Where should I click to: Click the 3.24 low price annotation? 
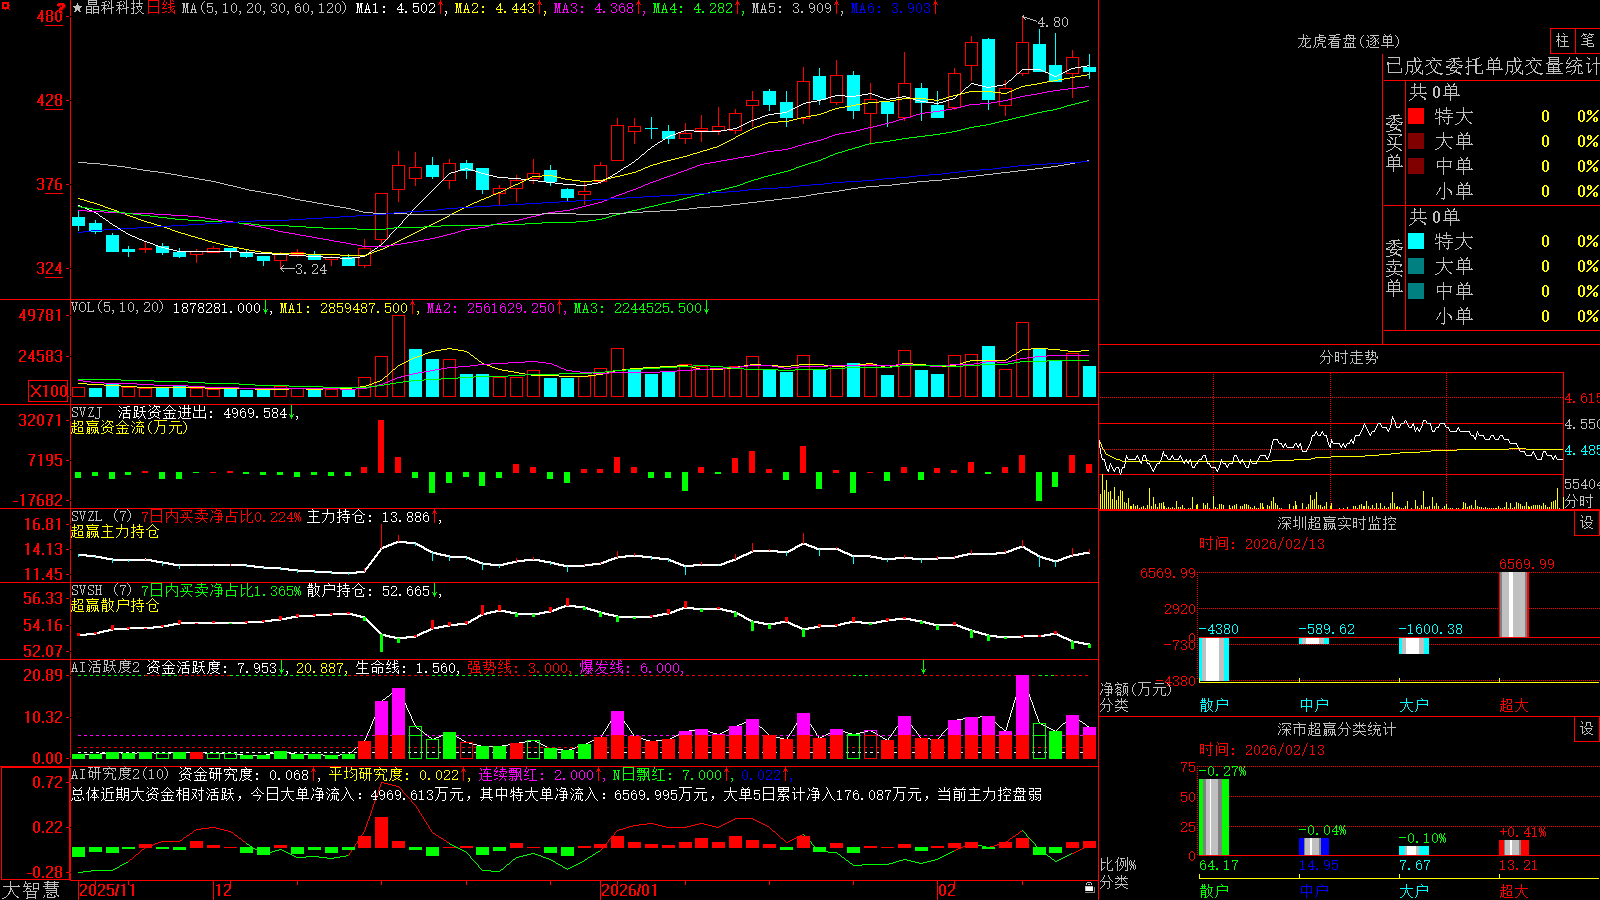point(311,269)
